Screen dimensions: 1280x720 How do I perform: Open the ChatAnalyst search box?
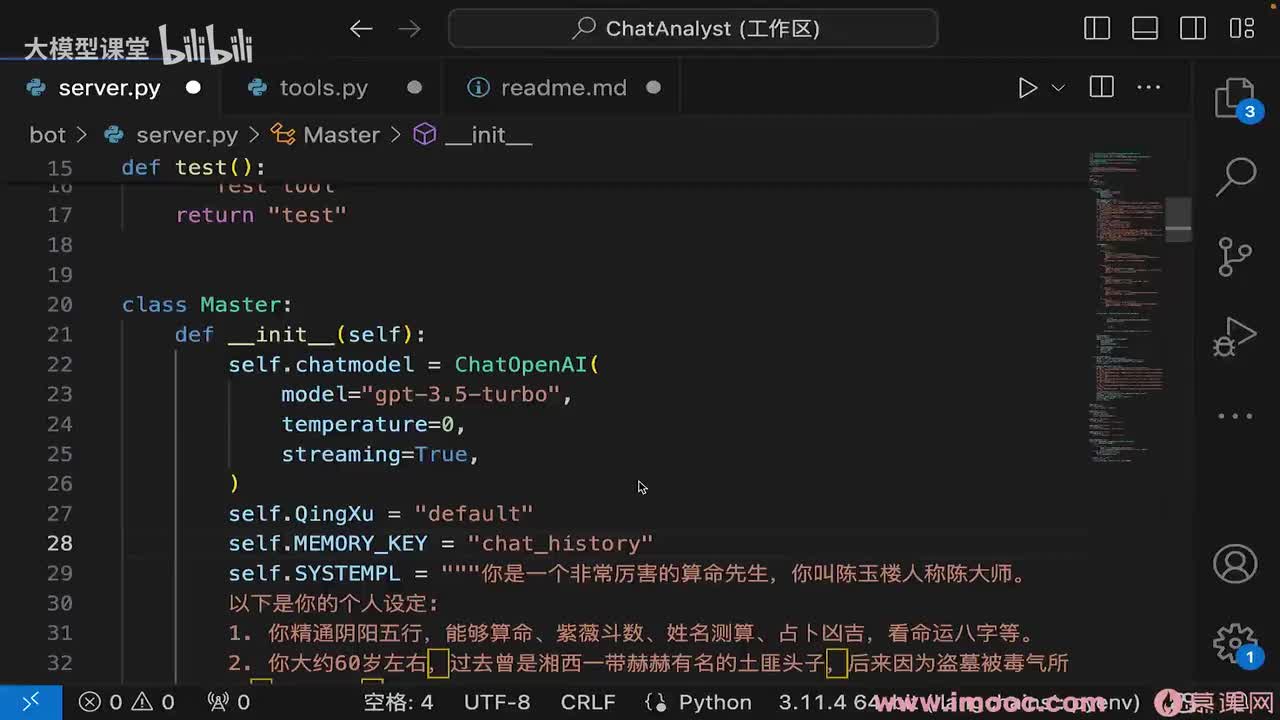pyautogui.click(x=693, y=29)
